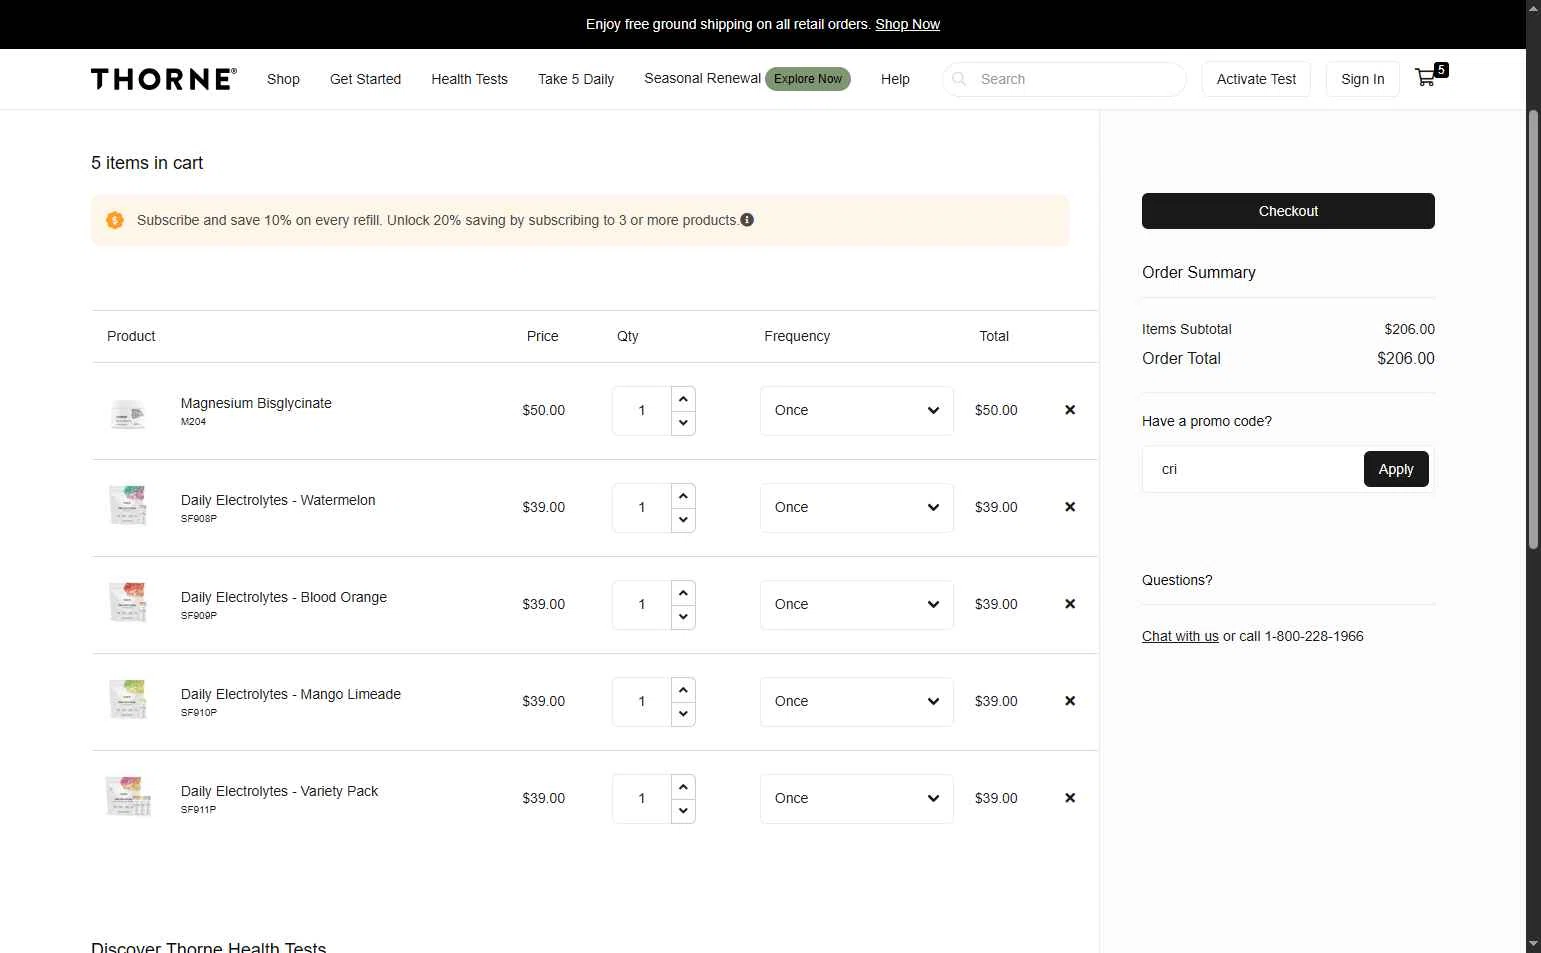
Task: Open Frequency dropdown for Magnesium Bisglycinate
Action: point(857,410)
